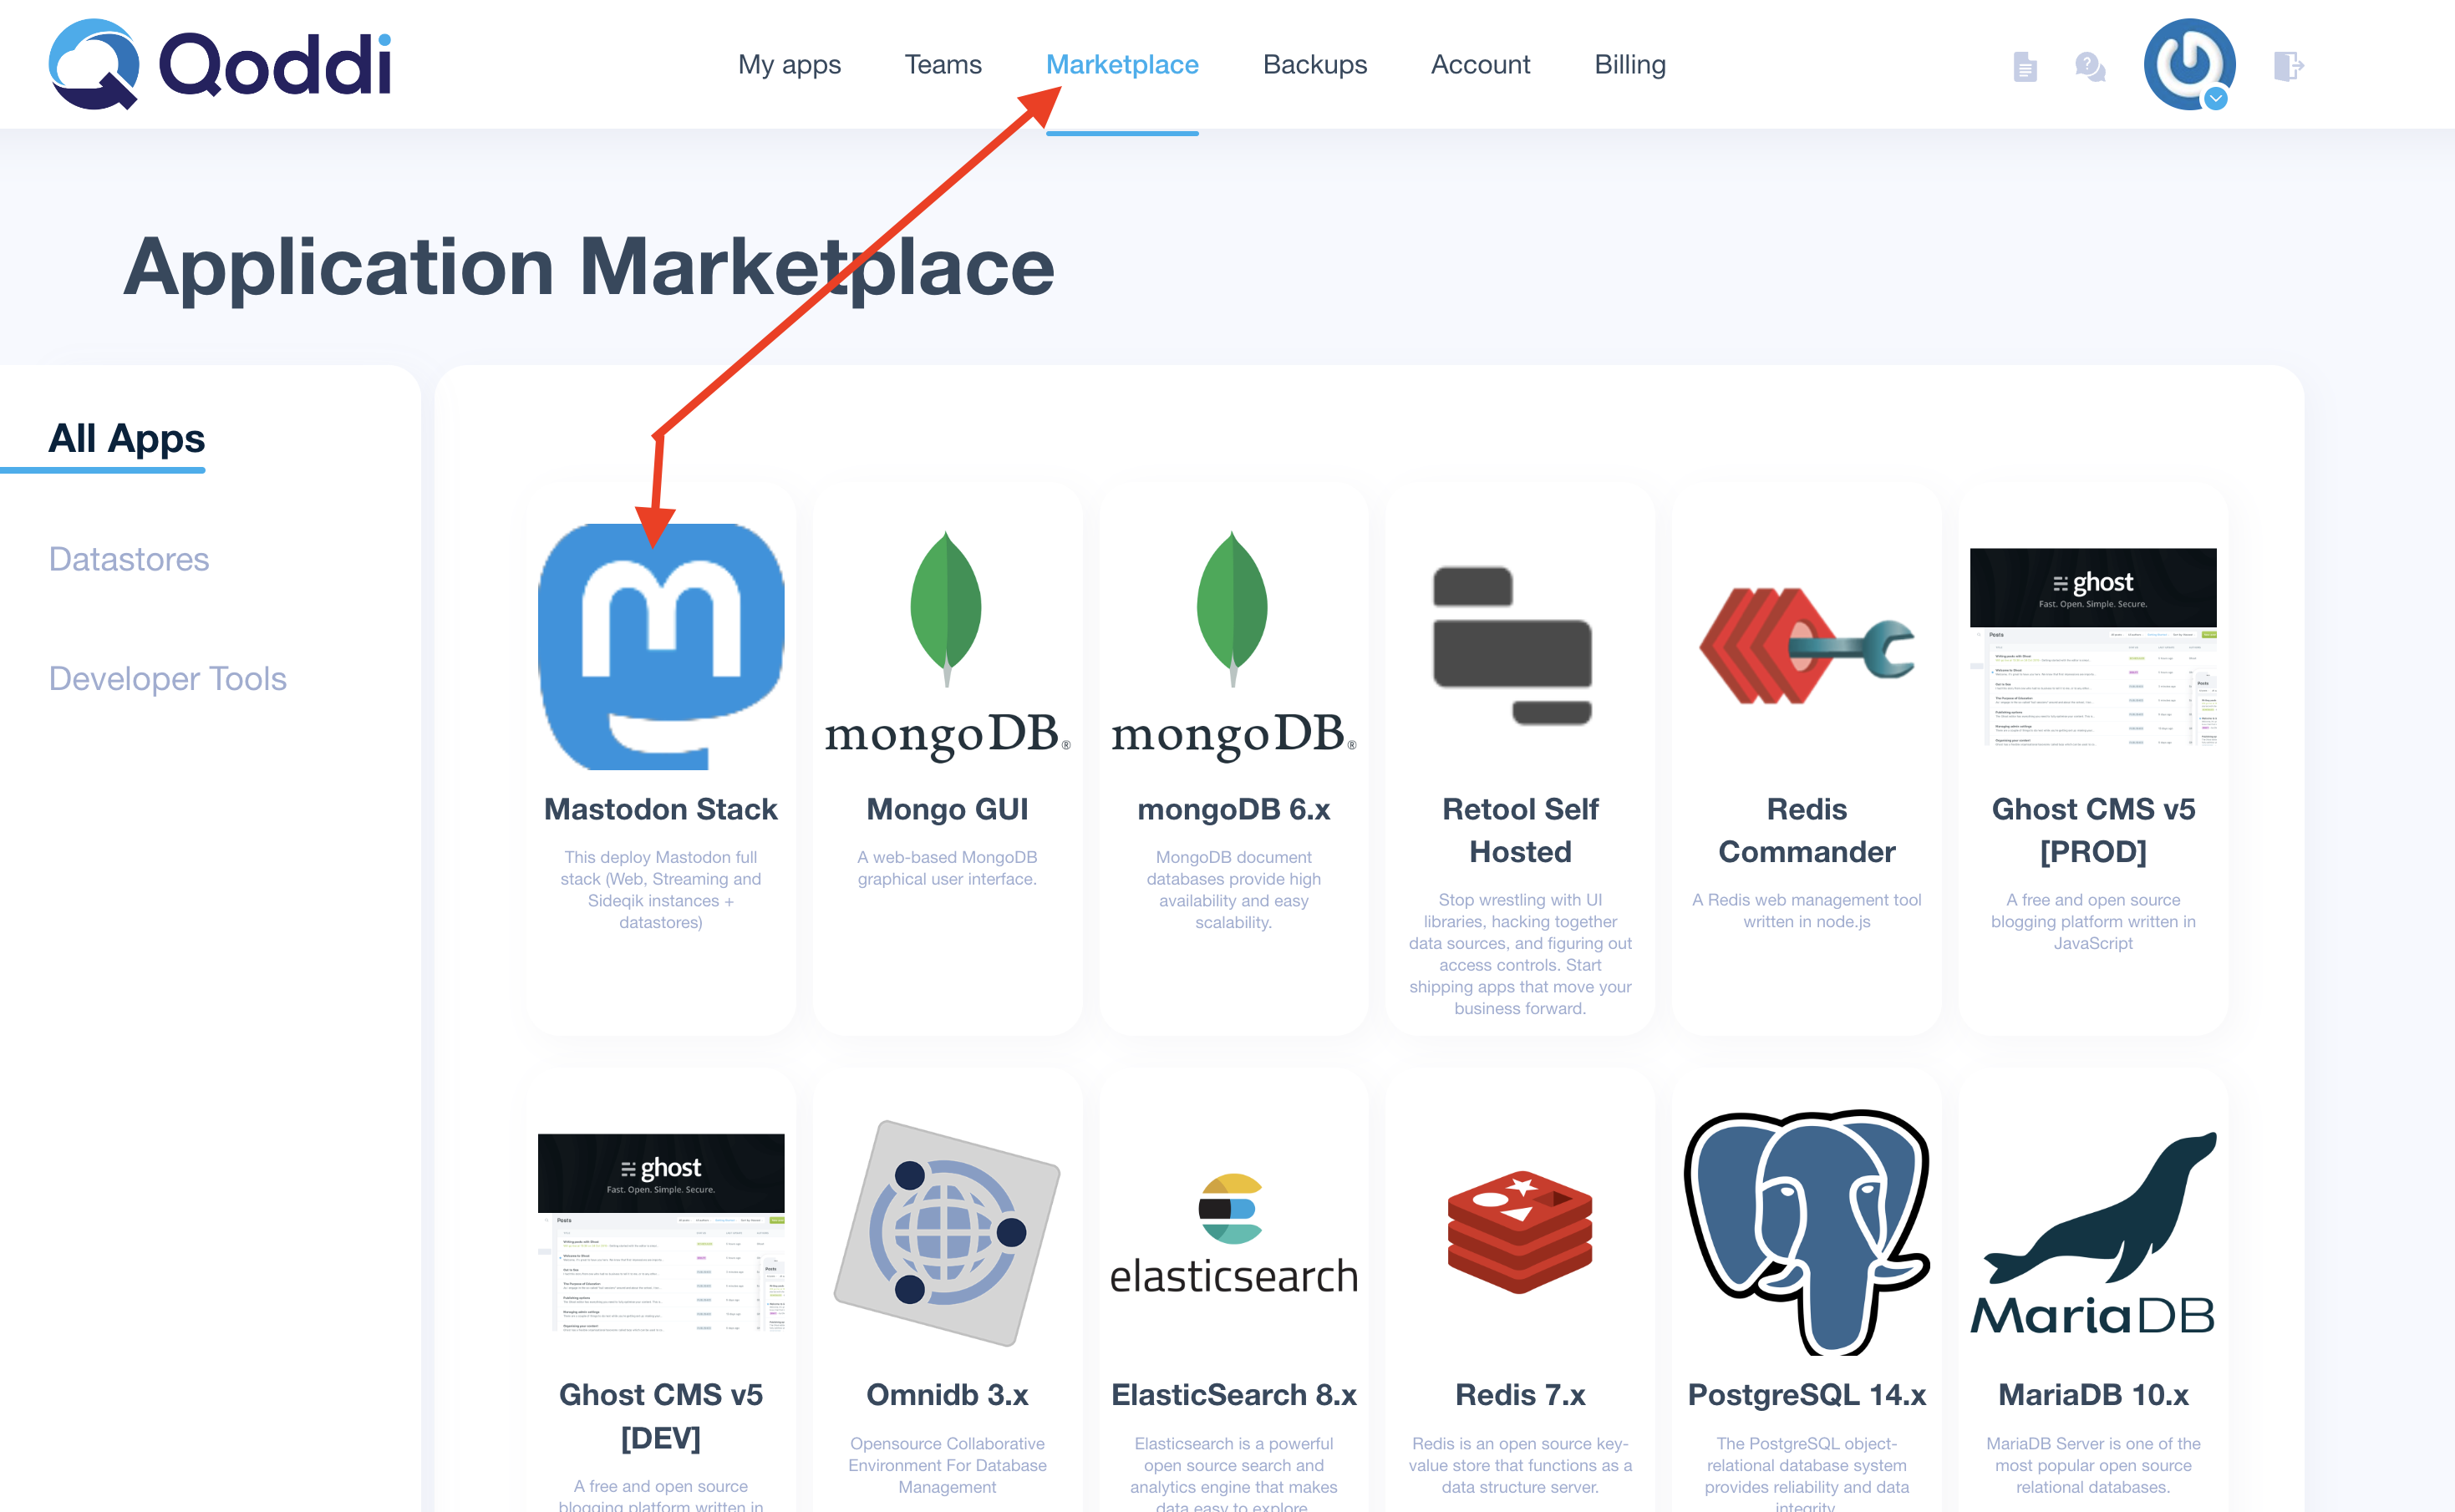Viewport: 2455px width, 1512px height.
Task: Open the user avatar profile menu
Action: click(2189, 64)
